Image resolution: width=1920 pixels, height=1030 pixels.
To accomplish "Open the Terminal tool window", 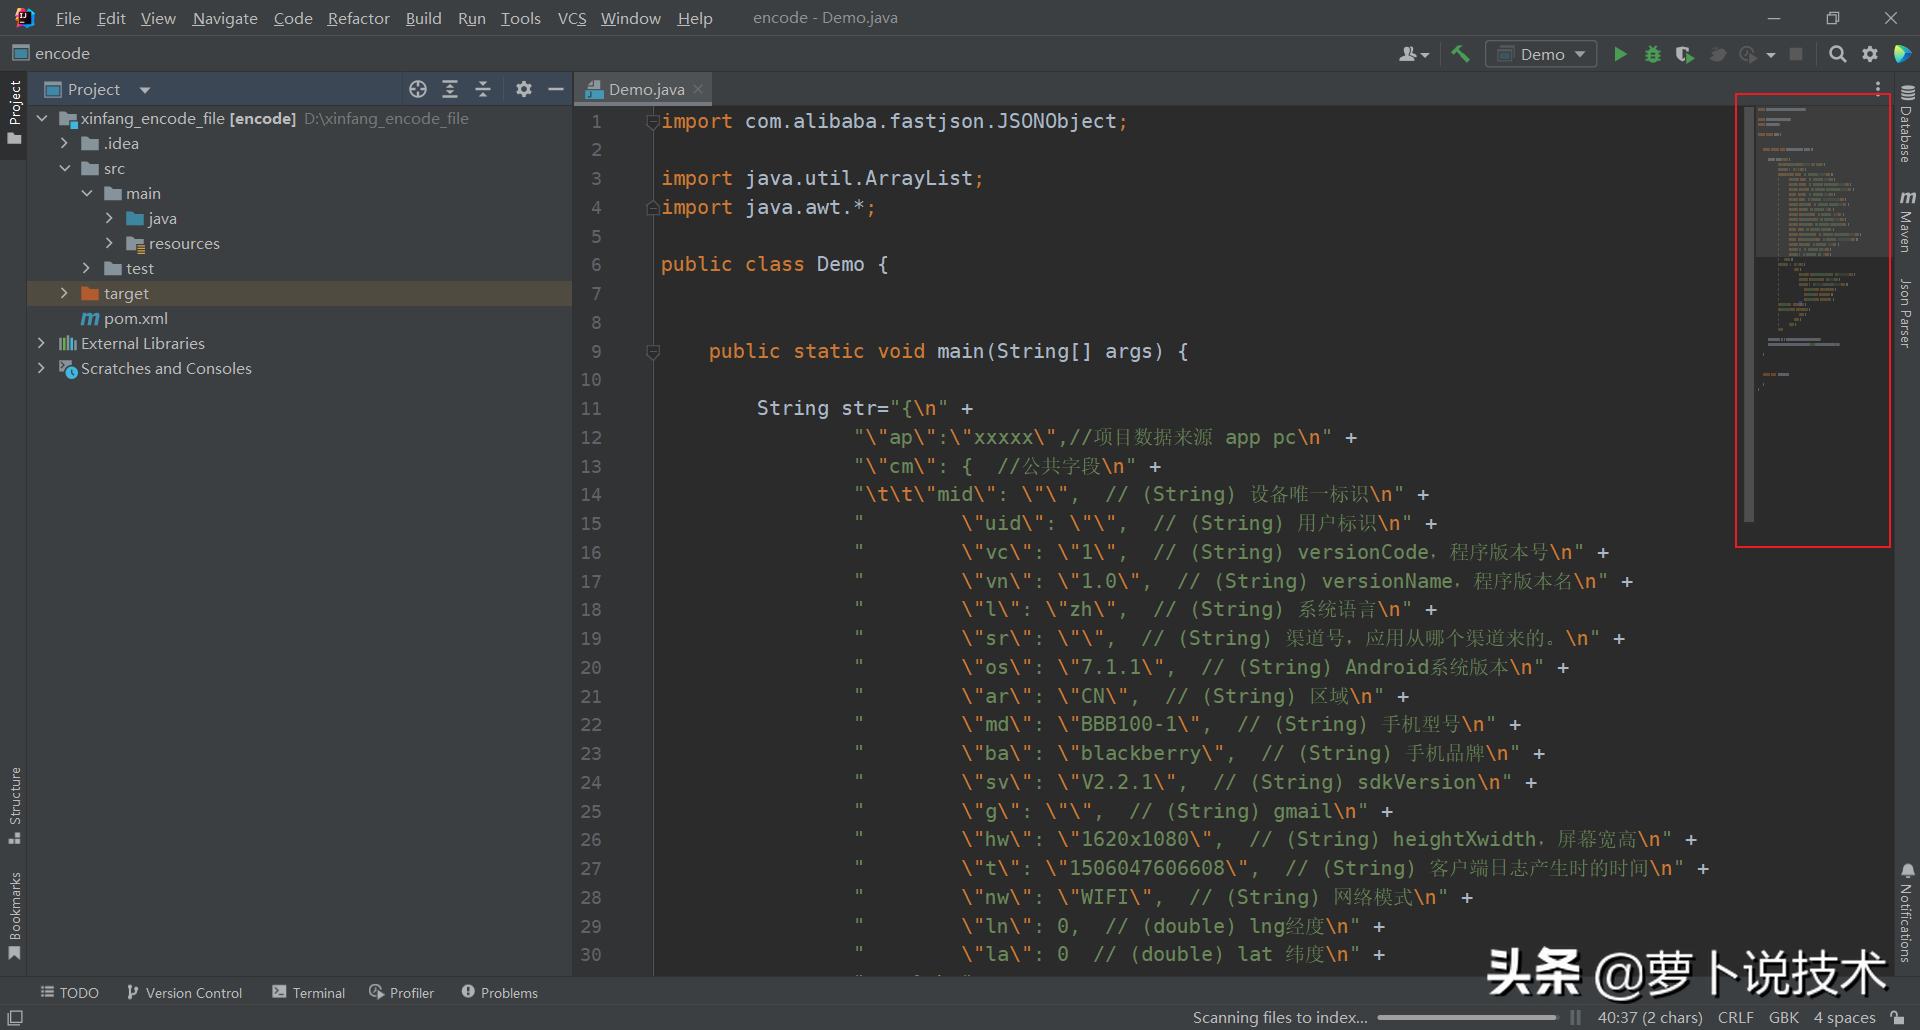I will [x=308, y=992].
